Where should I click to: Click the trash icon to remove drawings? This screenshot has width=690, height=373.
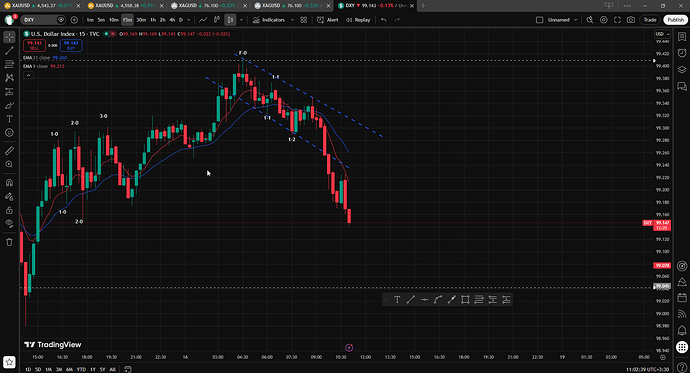9,242
